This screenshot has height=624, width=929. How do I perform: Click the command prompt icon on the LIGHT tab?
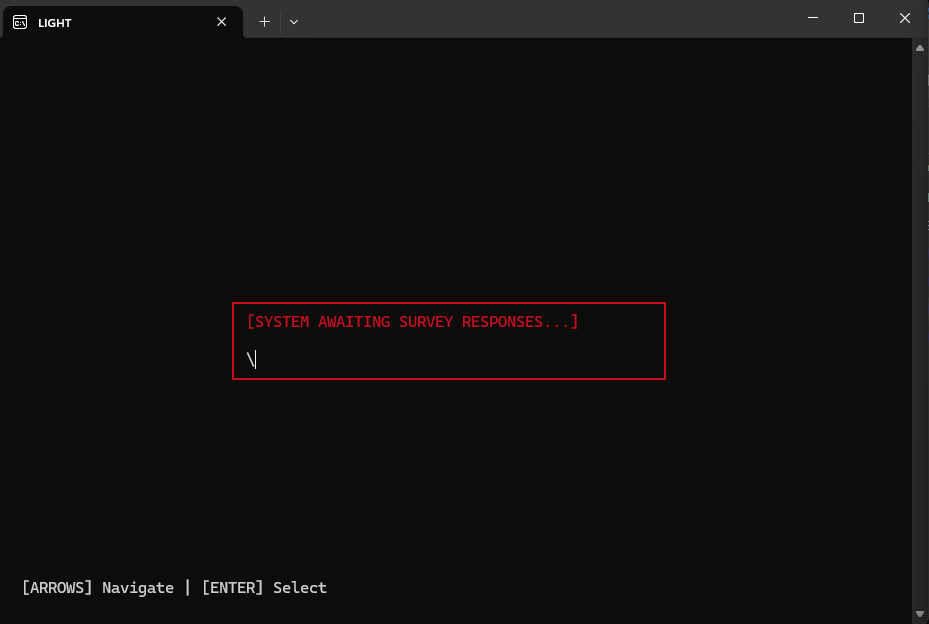tap(18, 22)
